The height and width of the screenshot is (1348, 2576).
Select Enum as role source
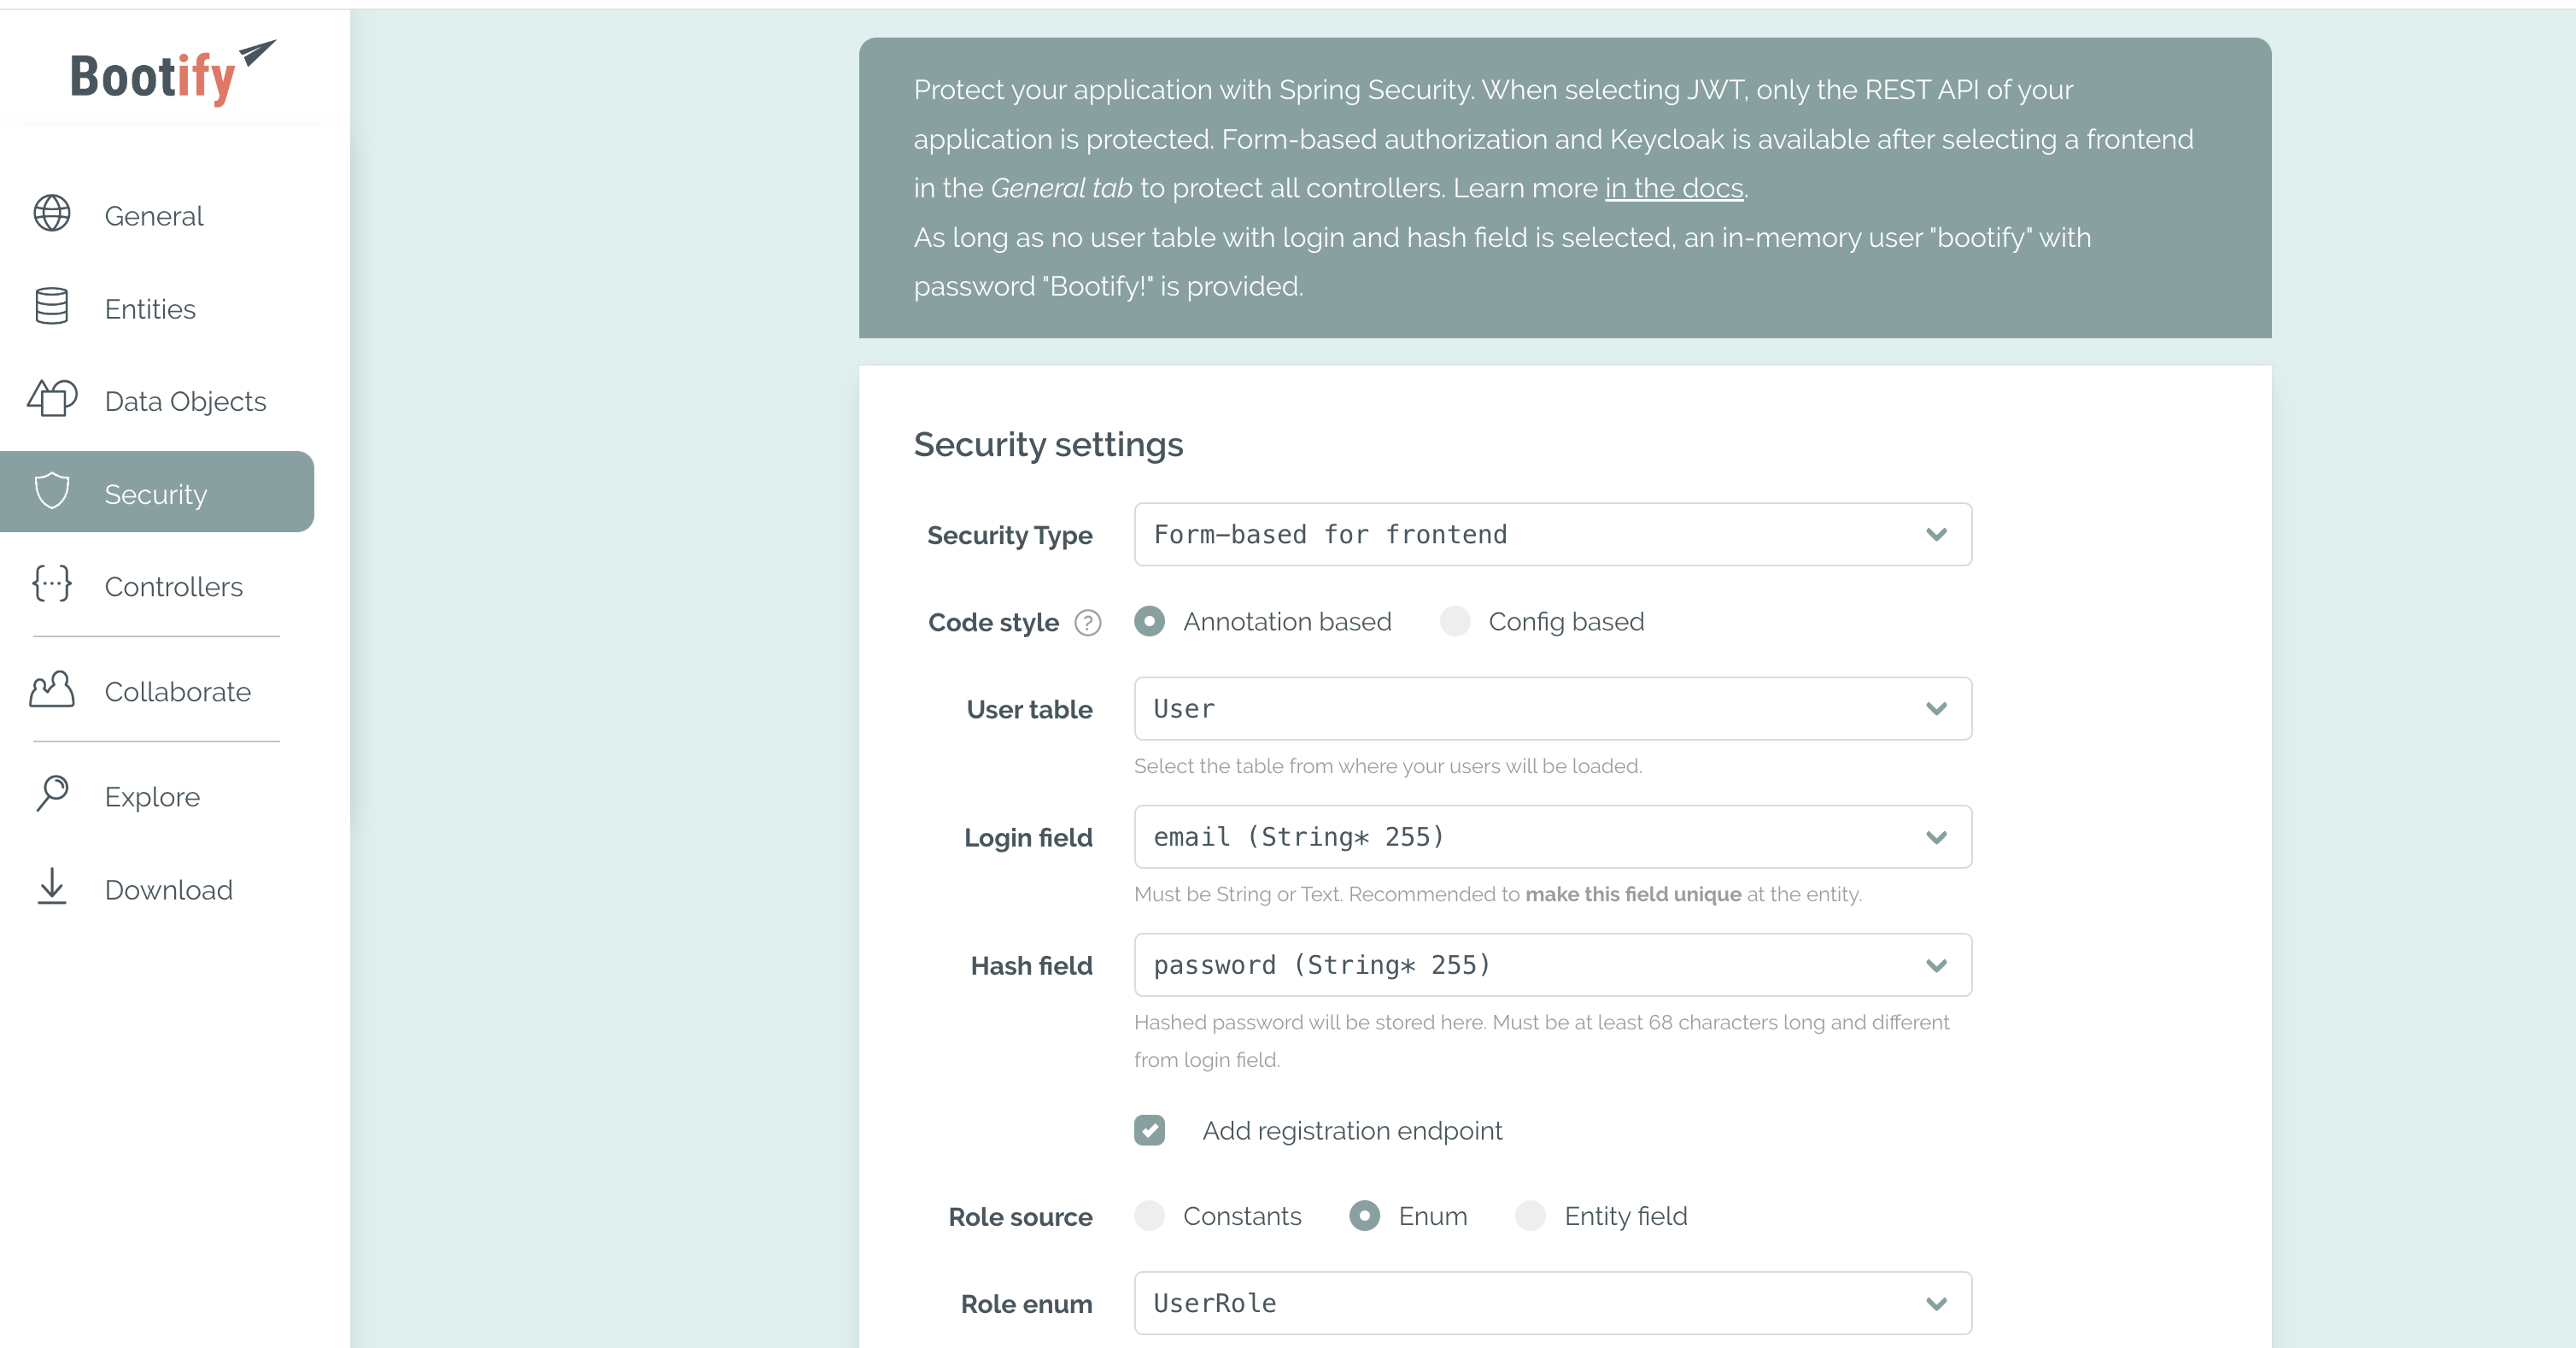coord(1364,1216)
